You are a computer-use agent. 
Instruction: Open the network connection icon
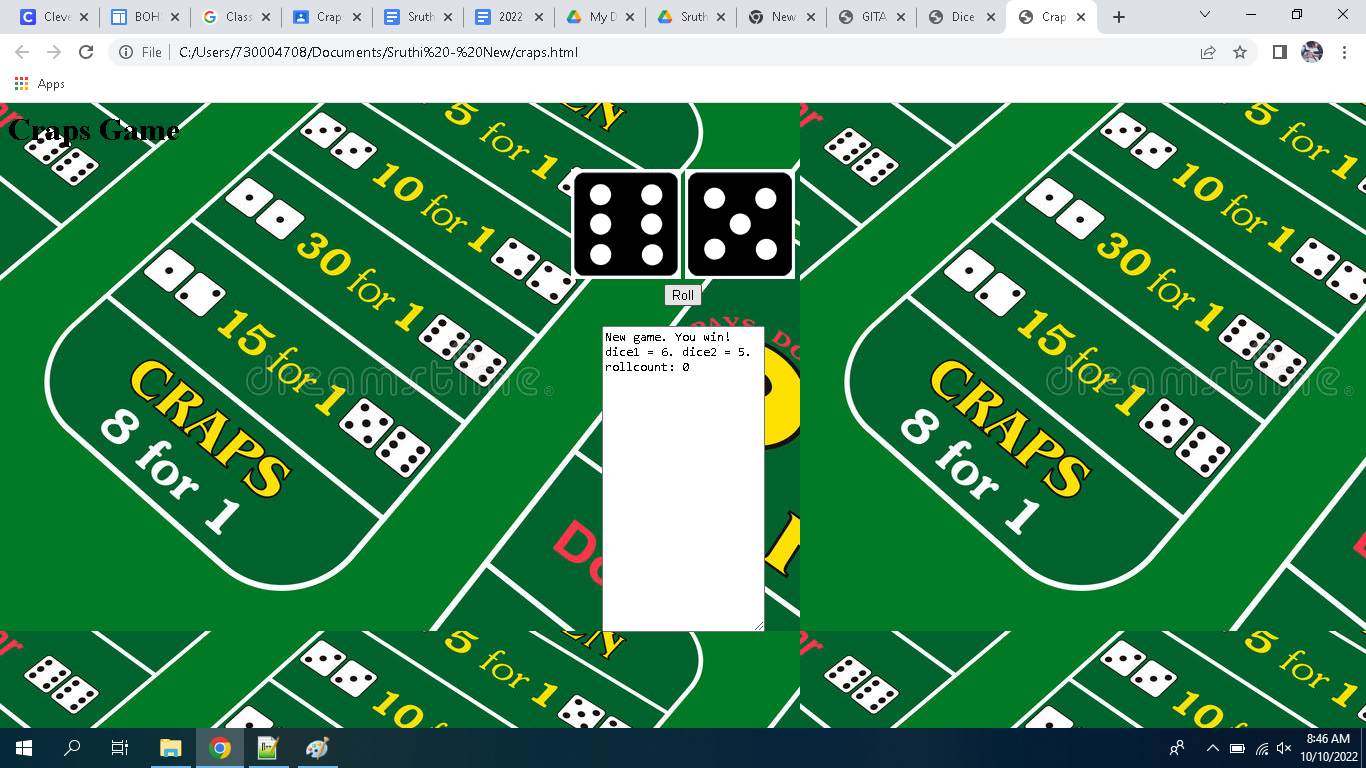[1262, 748]
